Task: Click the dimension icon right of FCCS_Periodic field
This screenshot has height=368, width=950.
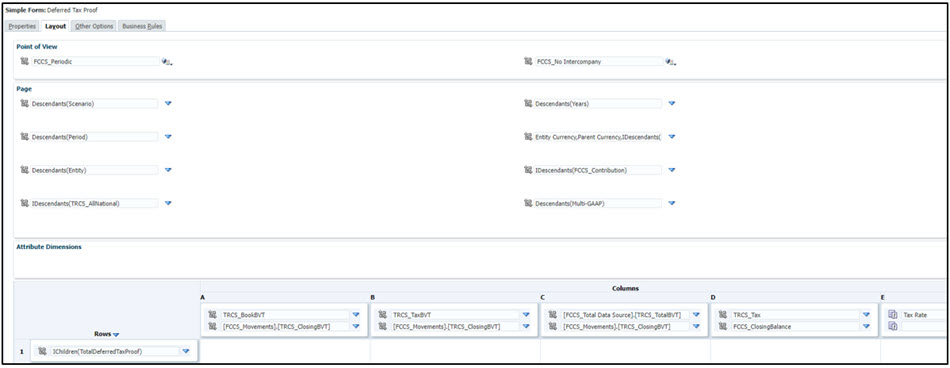Action: 167,62
